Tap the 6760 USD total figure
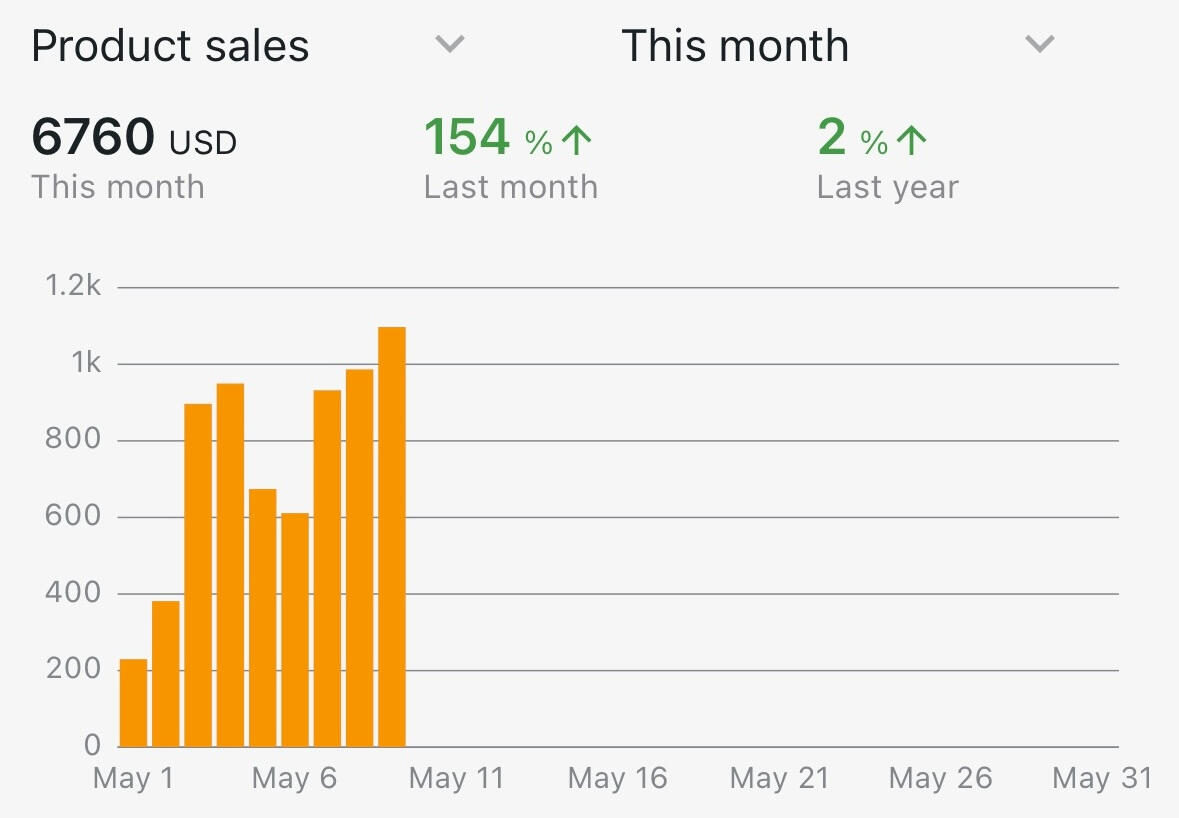Screen dimensions: 1179x818 (x=134, y=138)
